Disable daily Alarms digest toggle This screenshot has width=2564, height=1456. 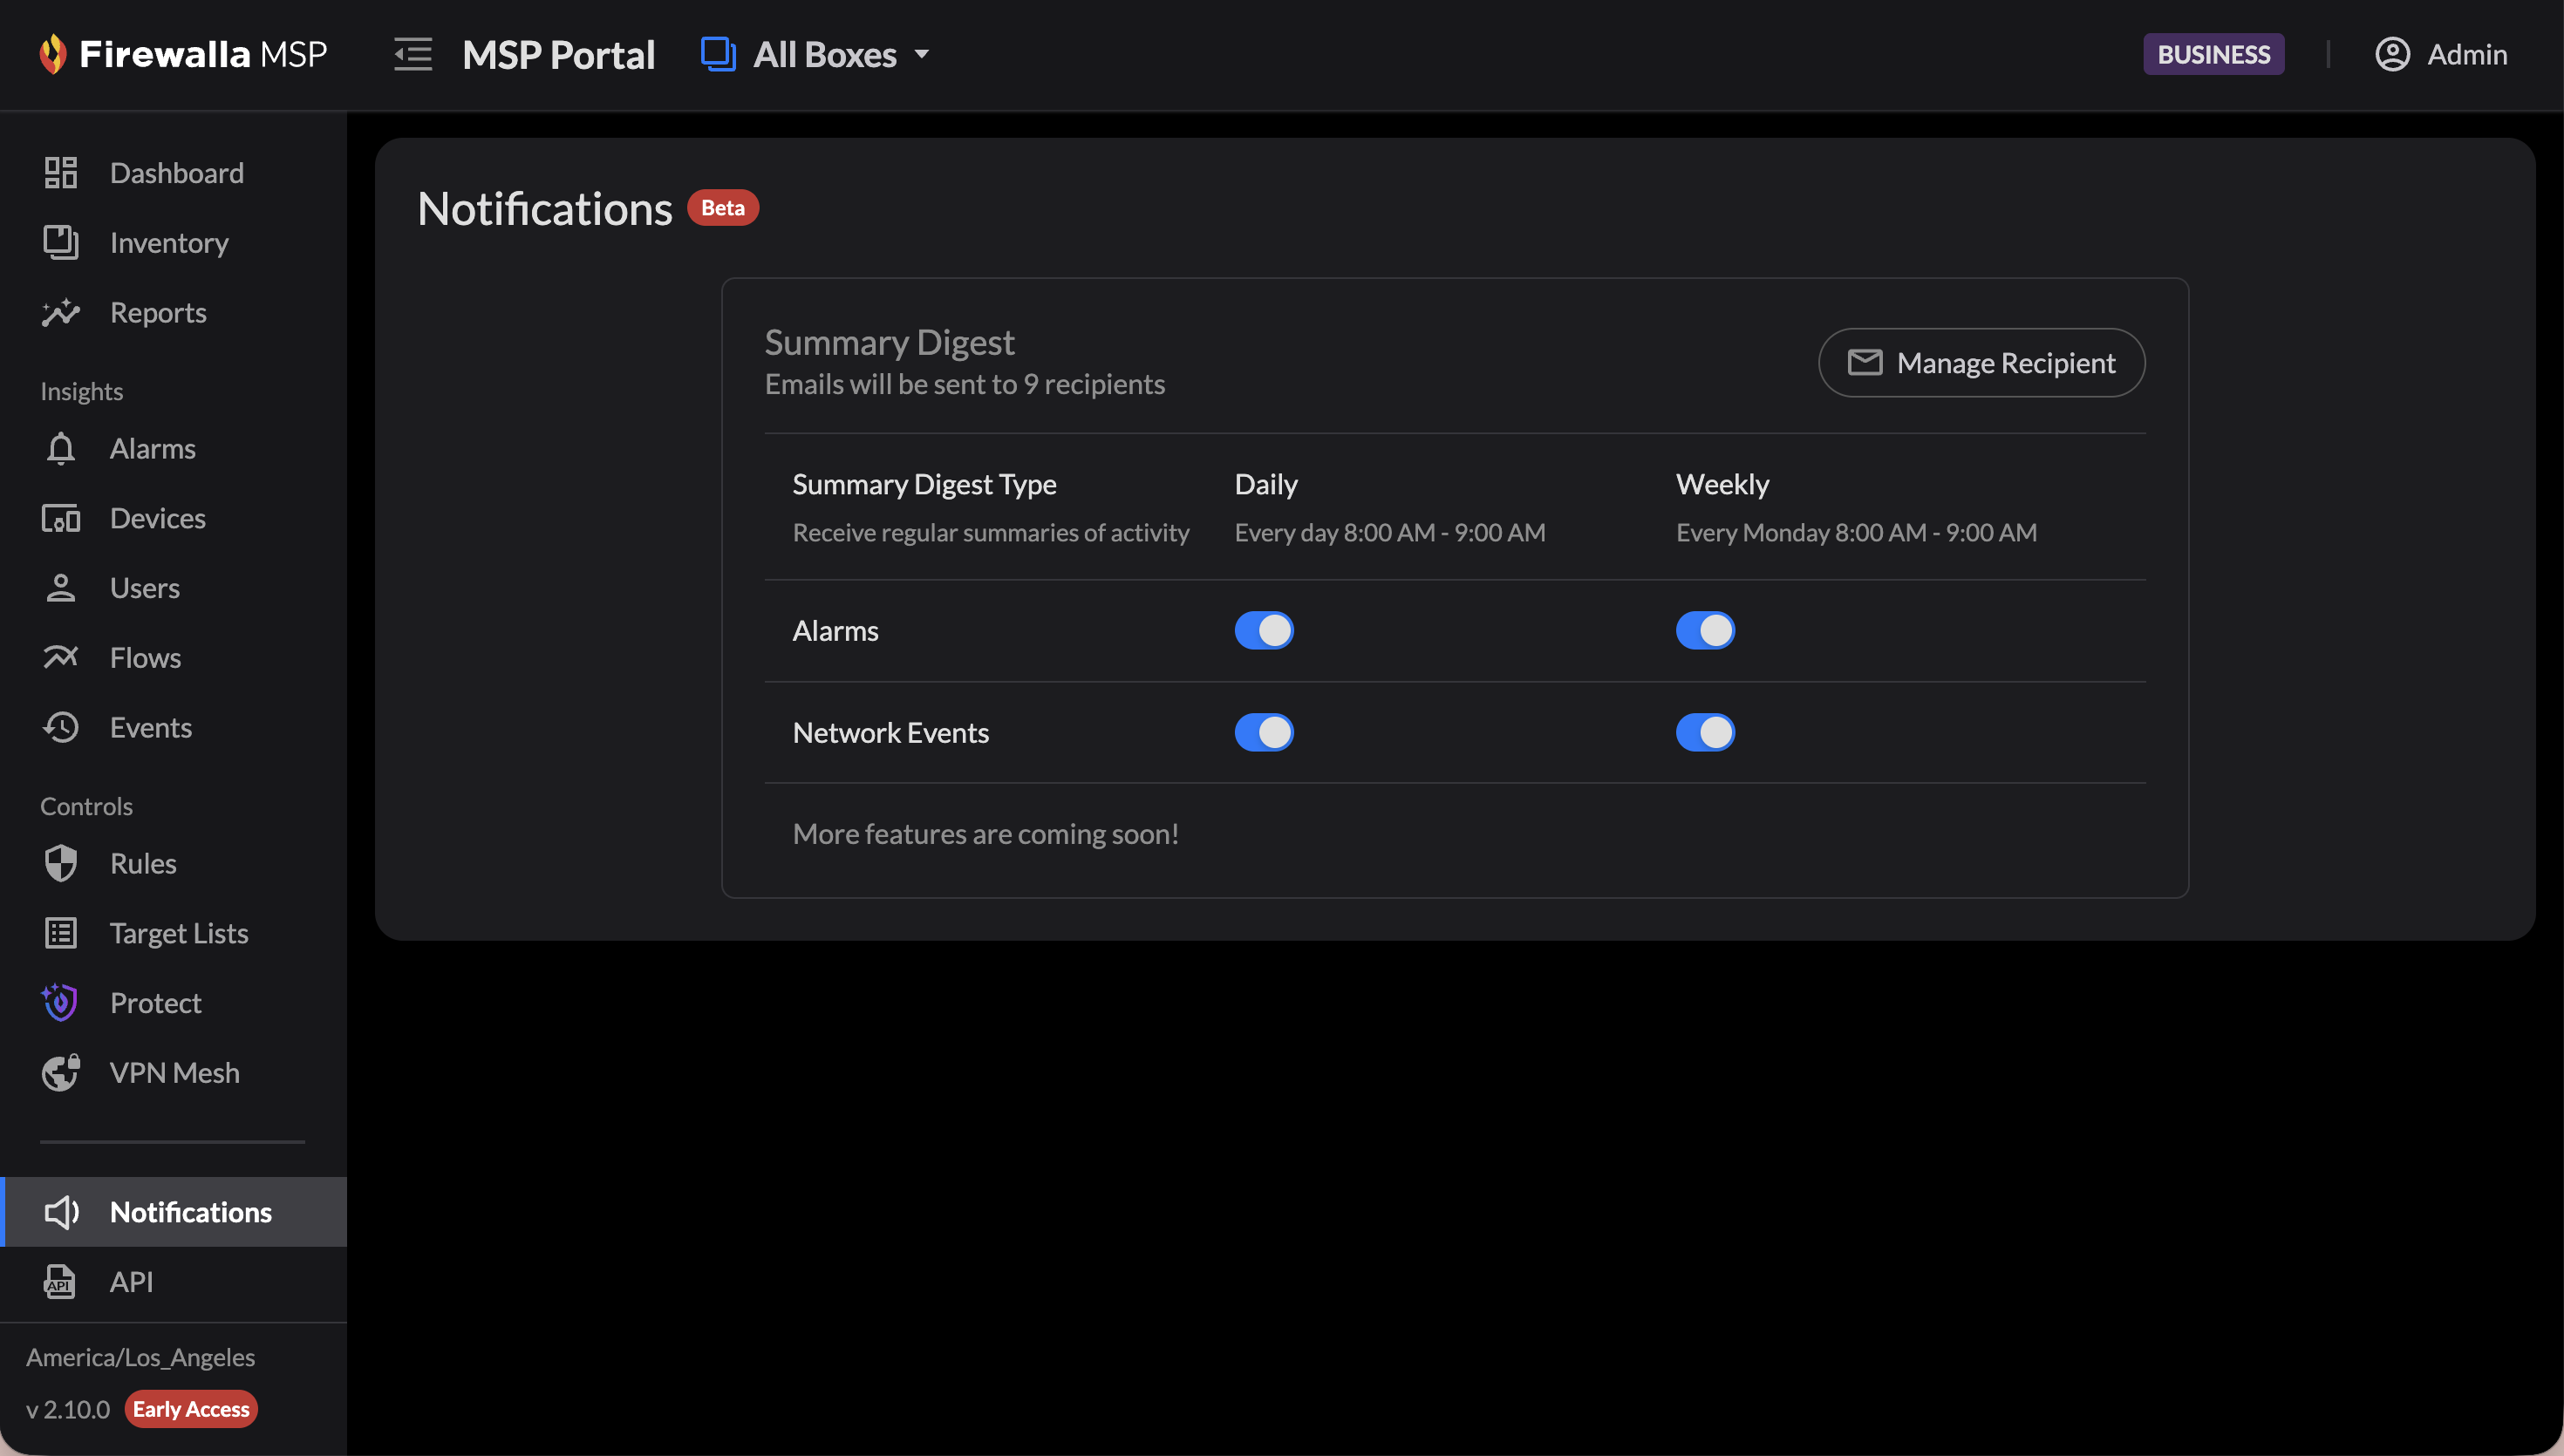(x=1264, y=631)
